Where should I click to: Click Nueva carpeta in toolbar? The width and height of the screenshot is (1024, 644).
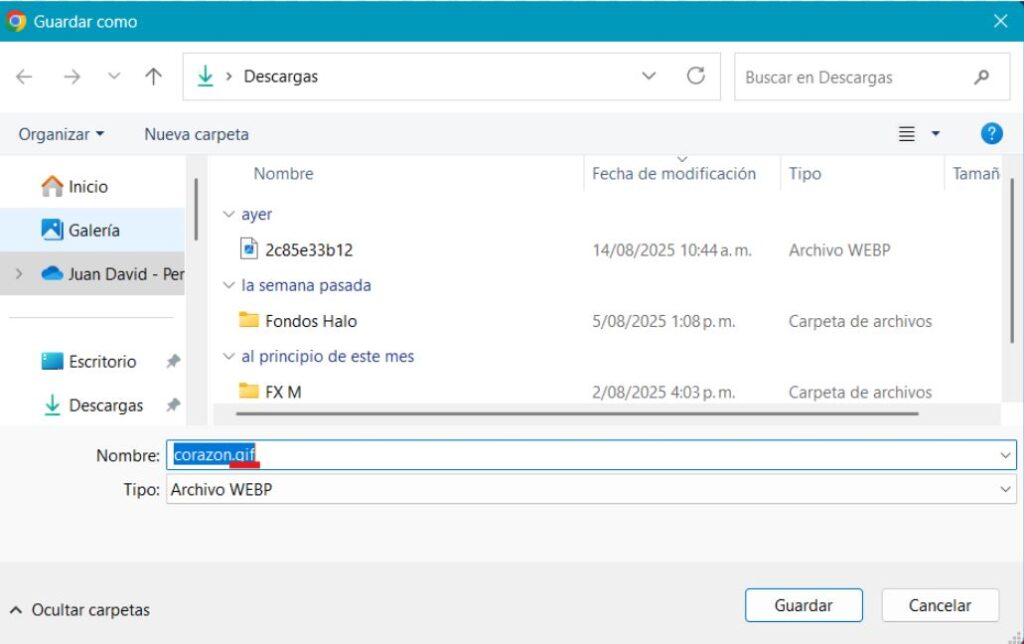pos(196,134)
